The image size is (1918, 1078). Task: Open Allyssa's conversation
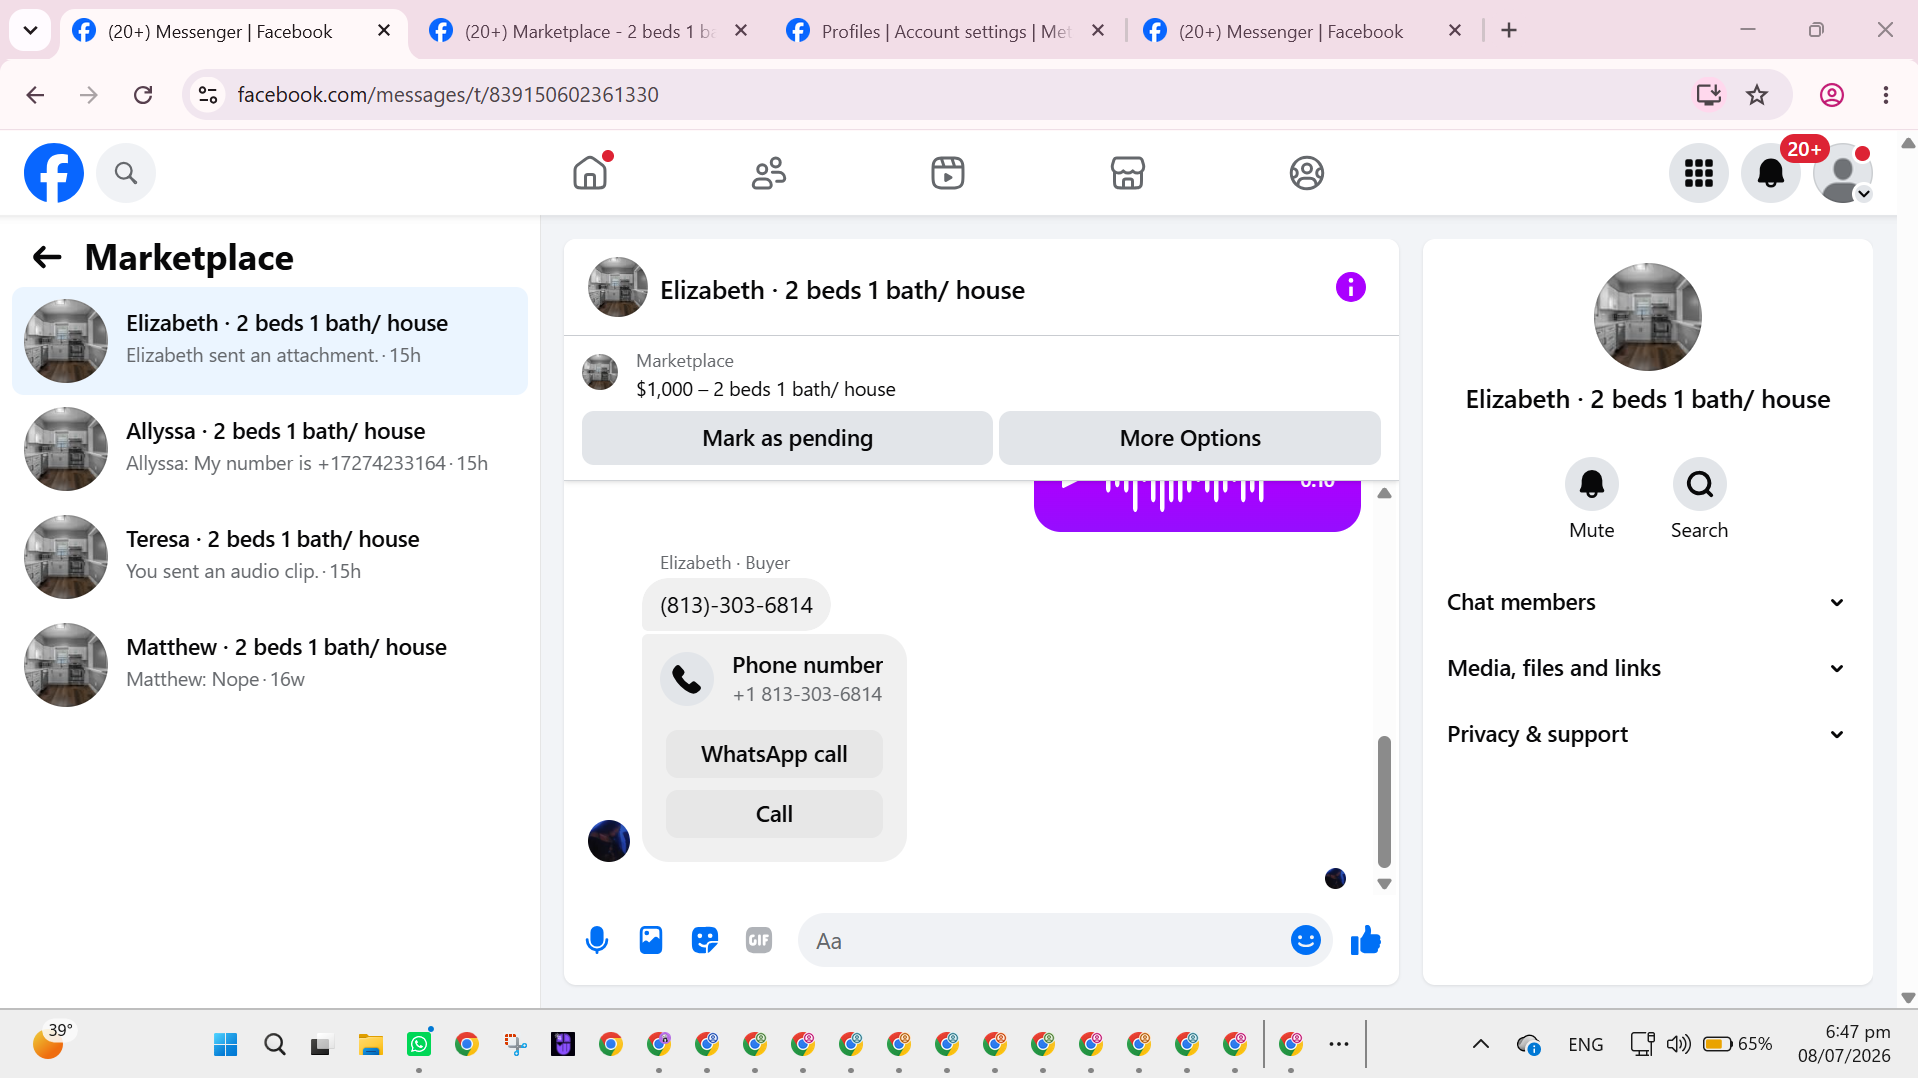270,449
